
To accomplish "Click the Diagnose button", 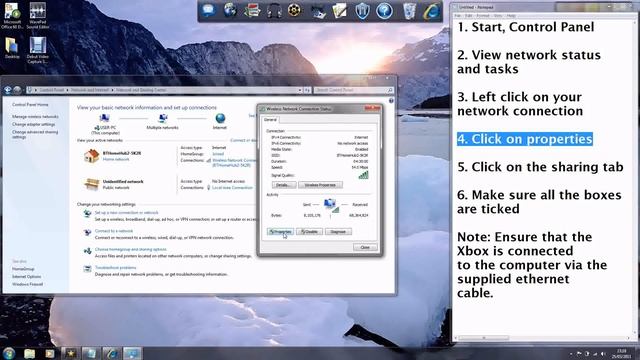I will point(338,231).
